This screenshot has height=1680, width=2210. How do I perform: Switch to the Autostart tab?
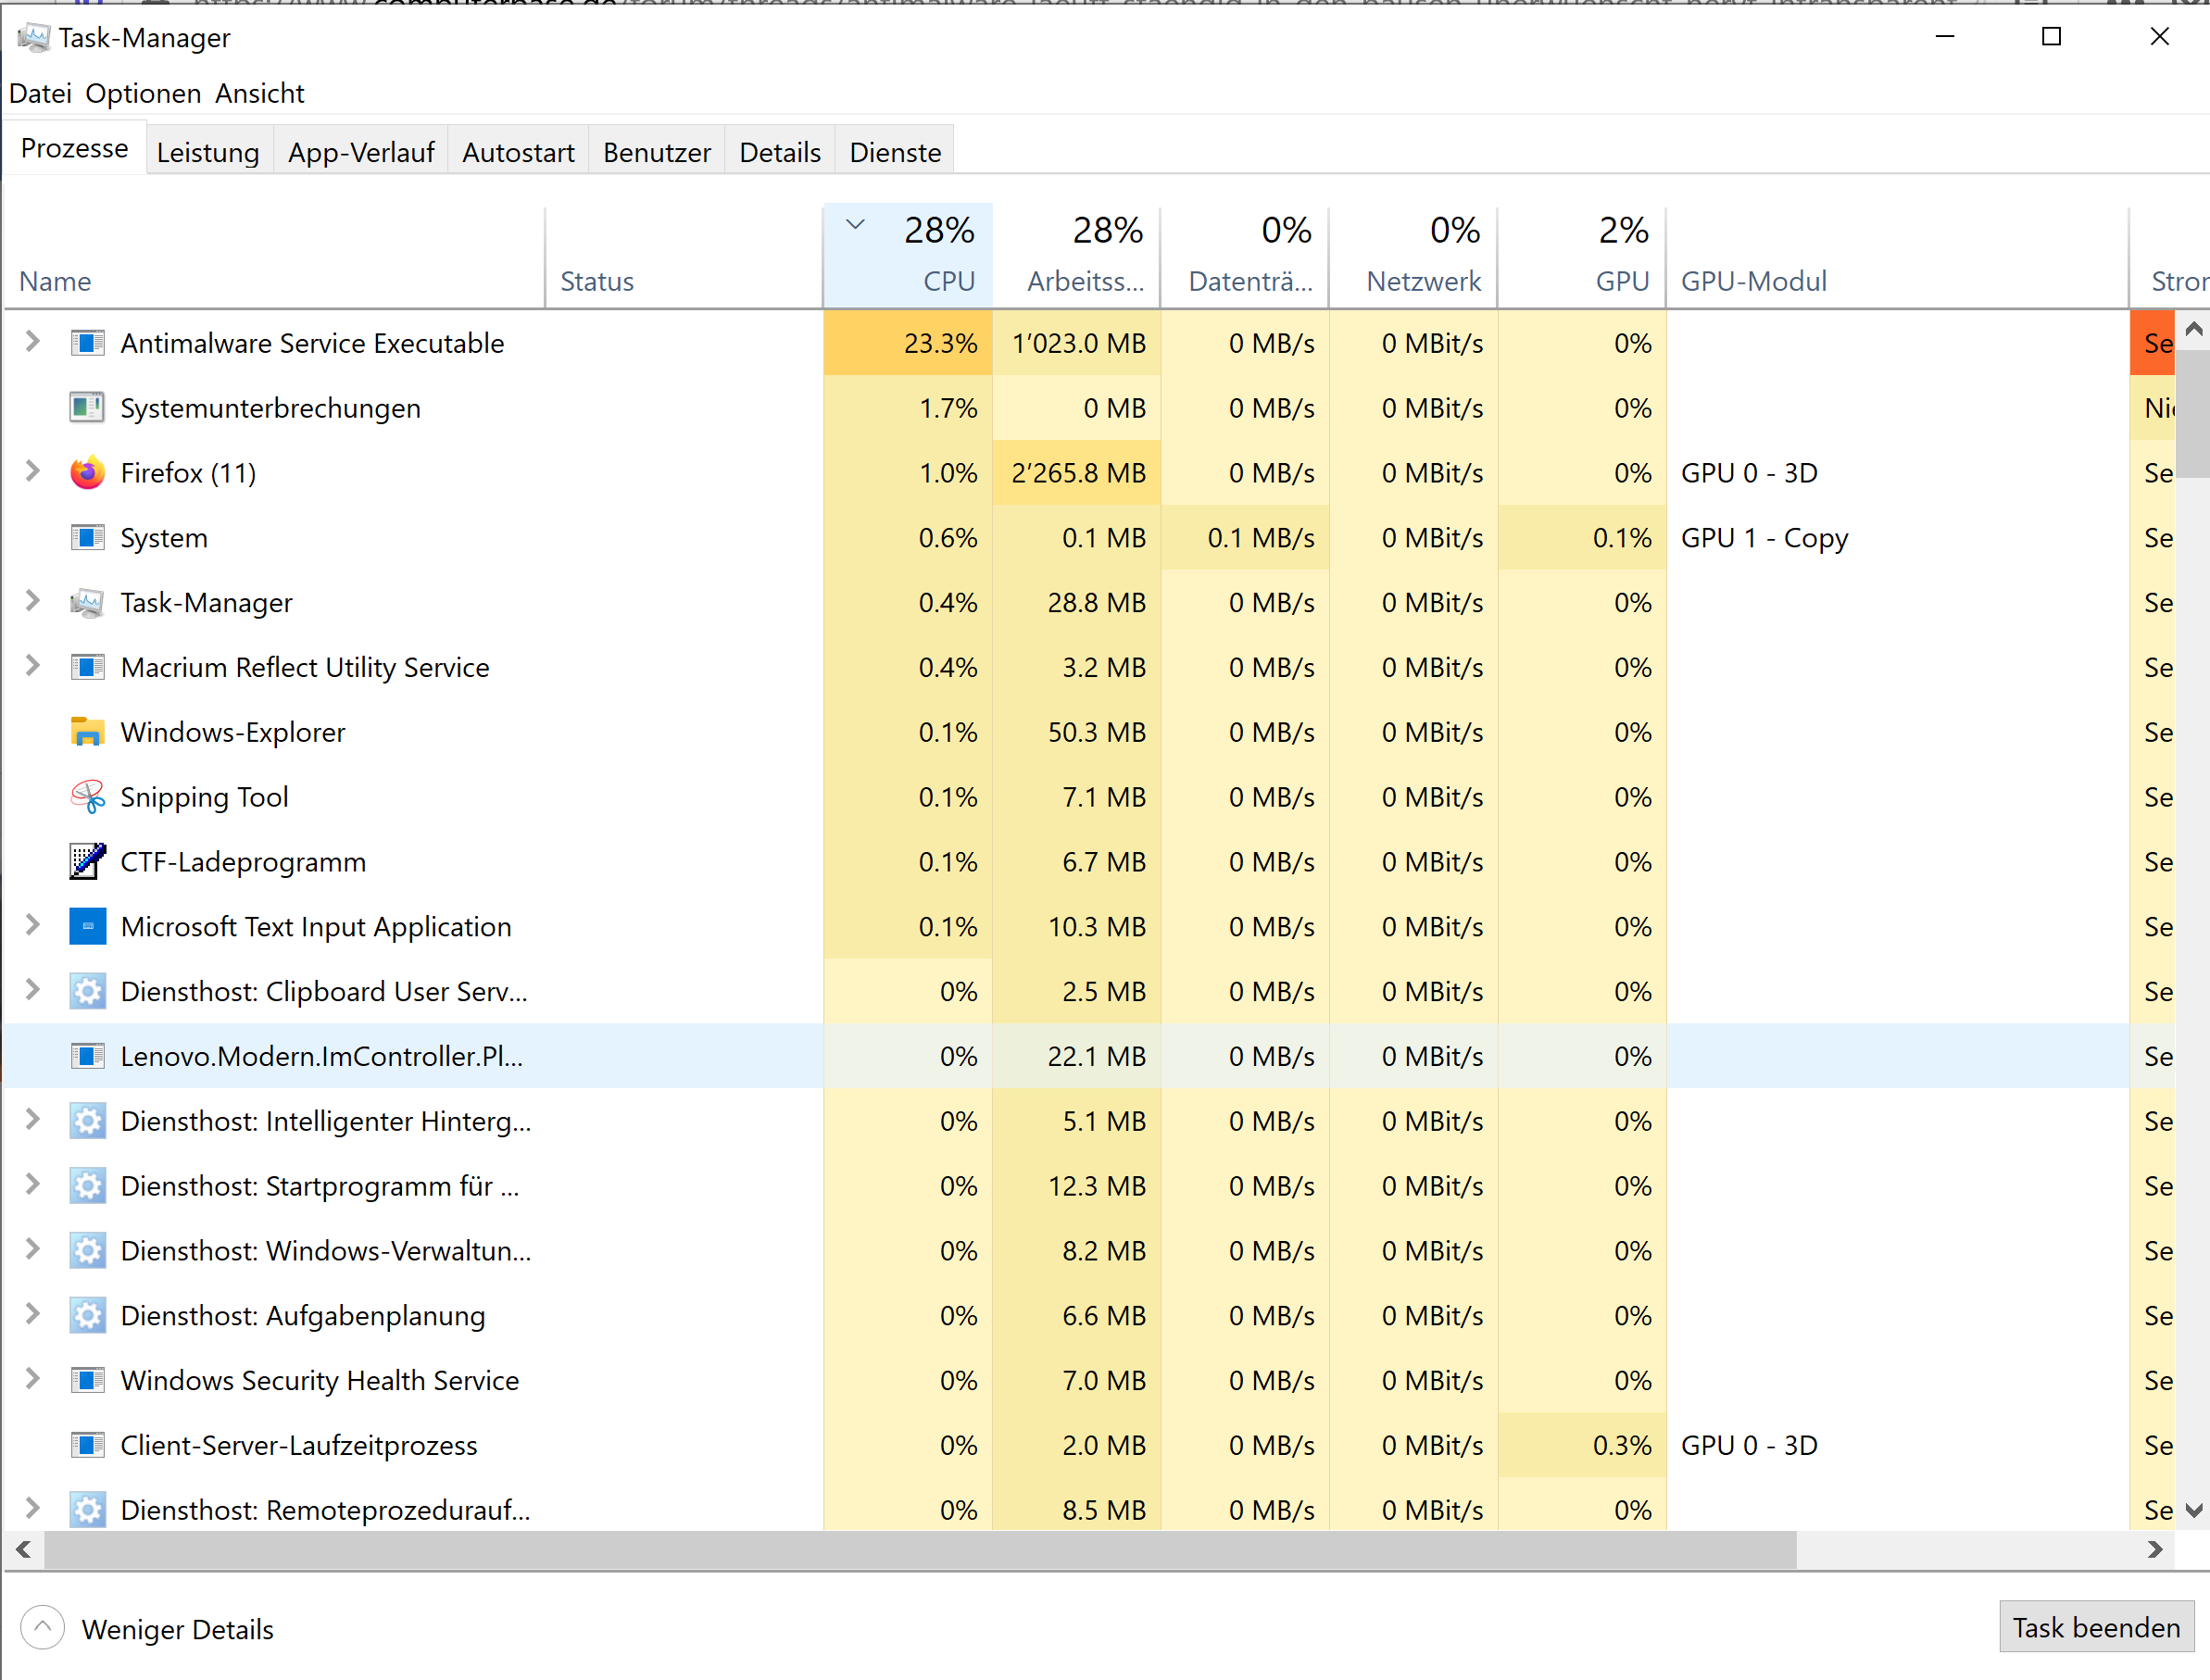click(518, 151)
